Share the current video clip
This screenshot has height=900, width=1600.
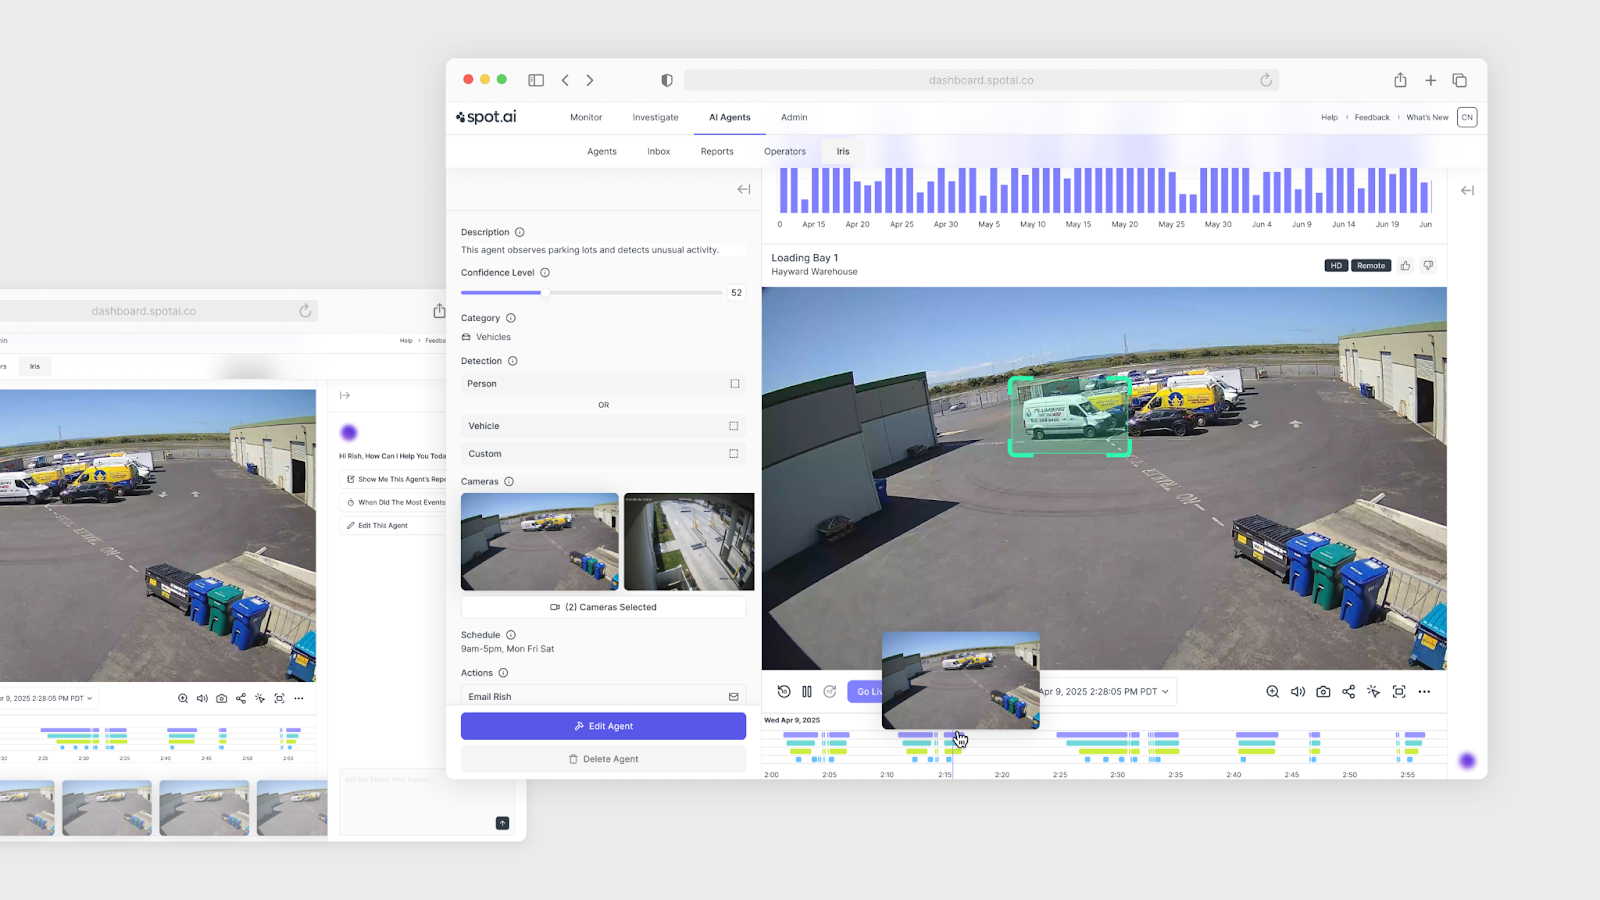[x=1348, y=691]
